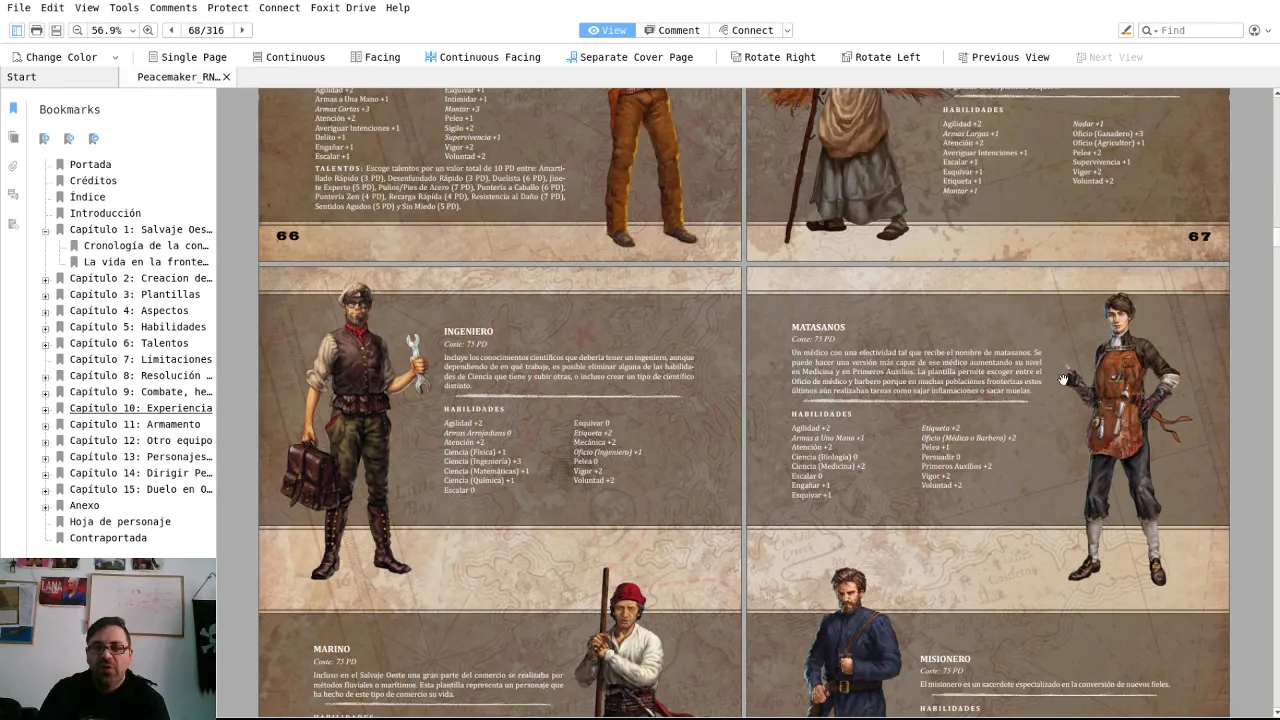Screen dimensions: 1280x720
Task: Open the Foxit Drive menu
Action: pos(342,8)
